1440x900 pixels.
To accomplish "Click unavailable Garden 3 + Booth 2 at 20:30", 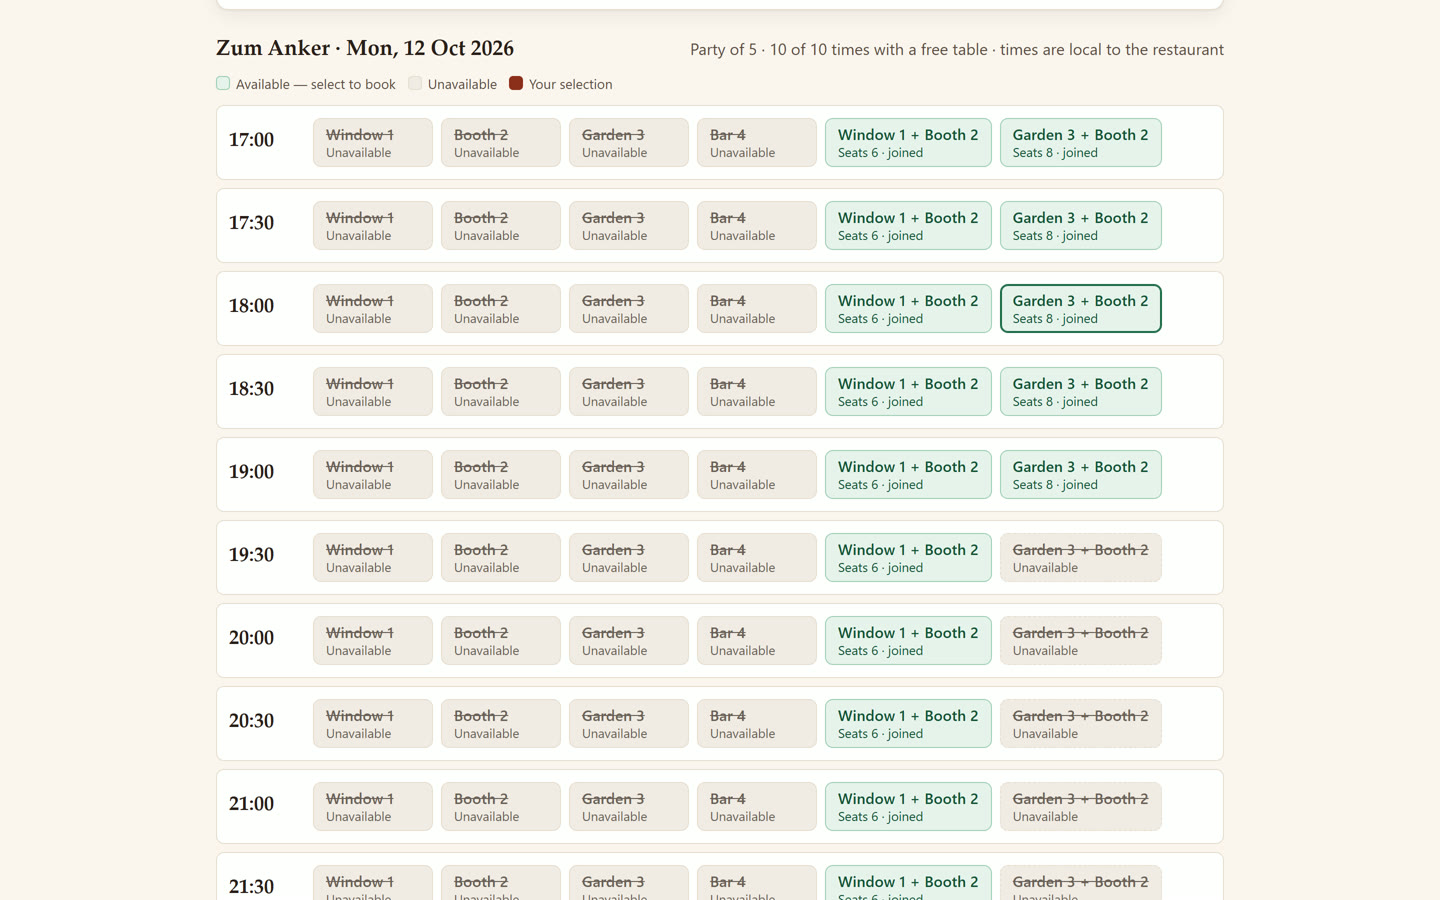I will (x=1081, y=724).
